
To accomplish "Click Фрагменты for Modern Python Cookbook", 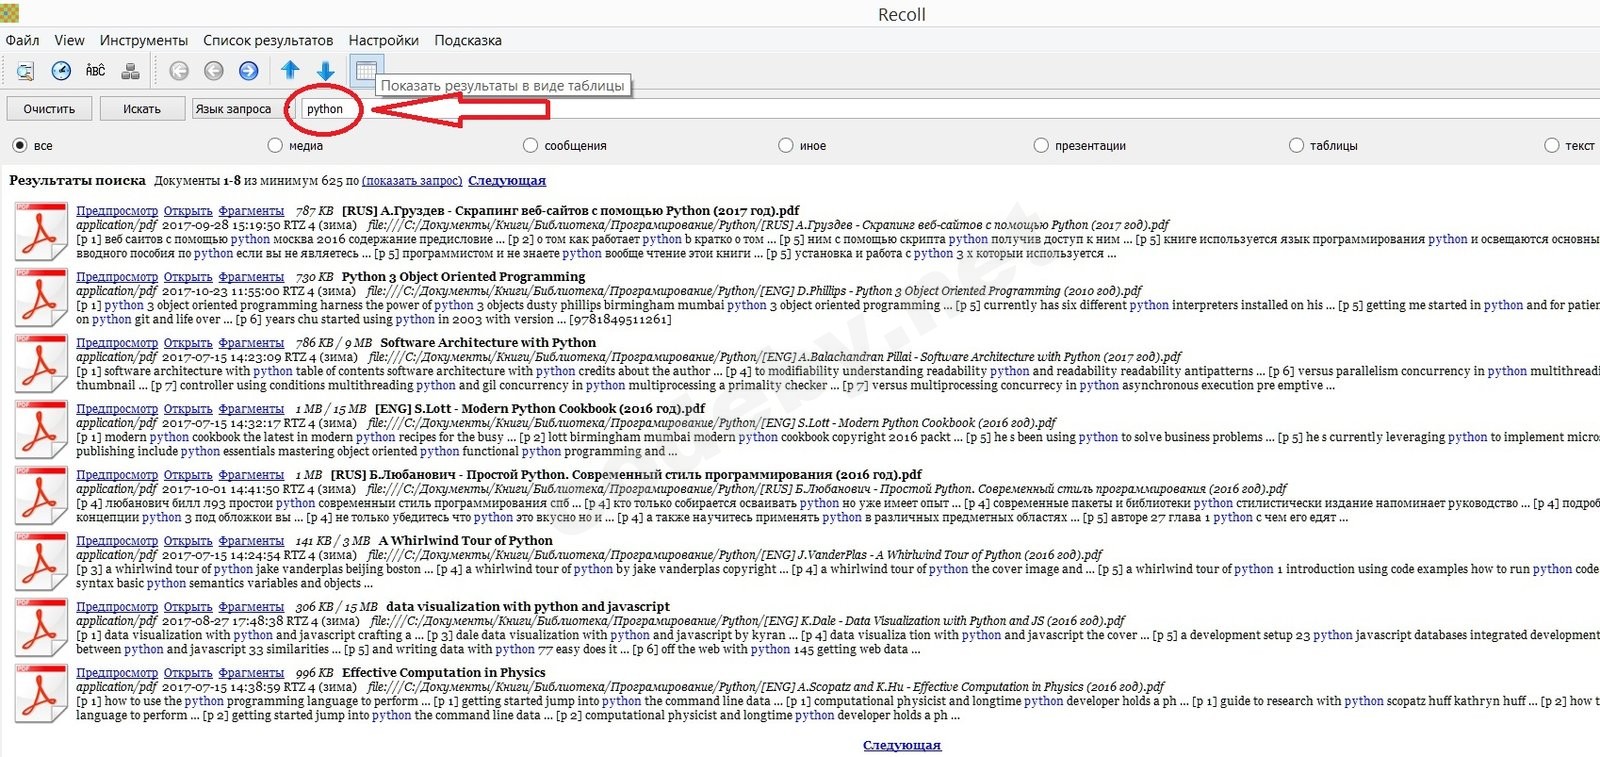I will point(251,409).
